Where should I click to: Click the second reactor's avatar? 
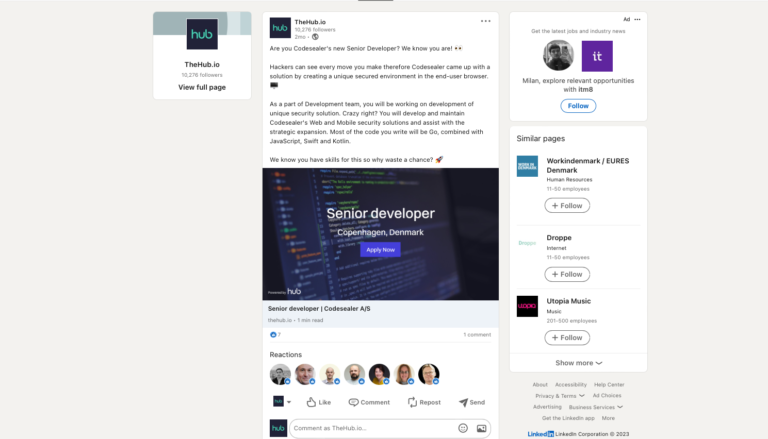(305, 374)
